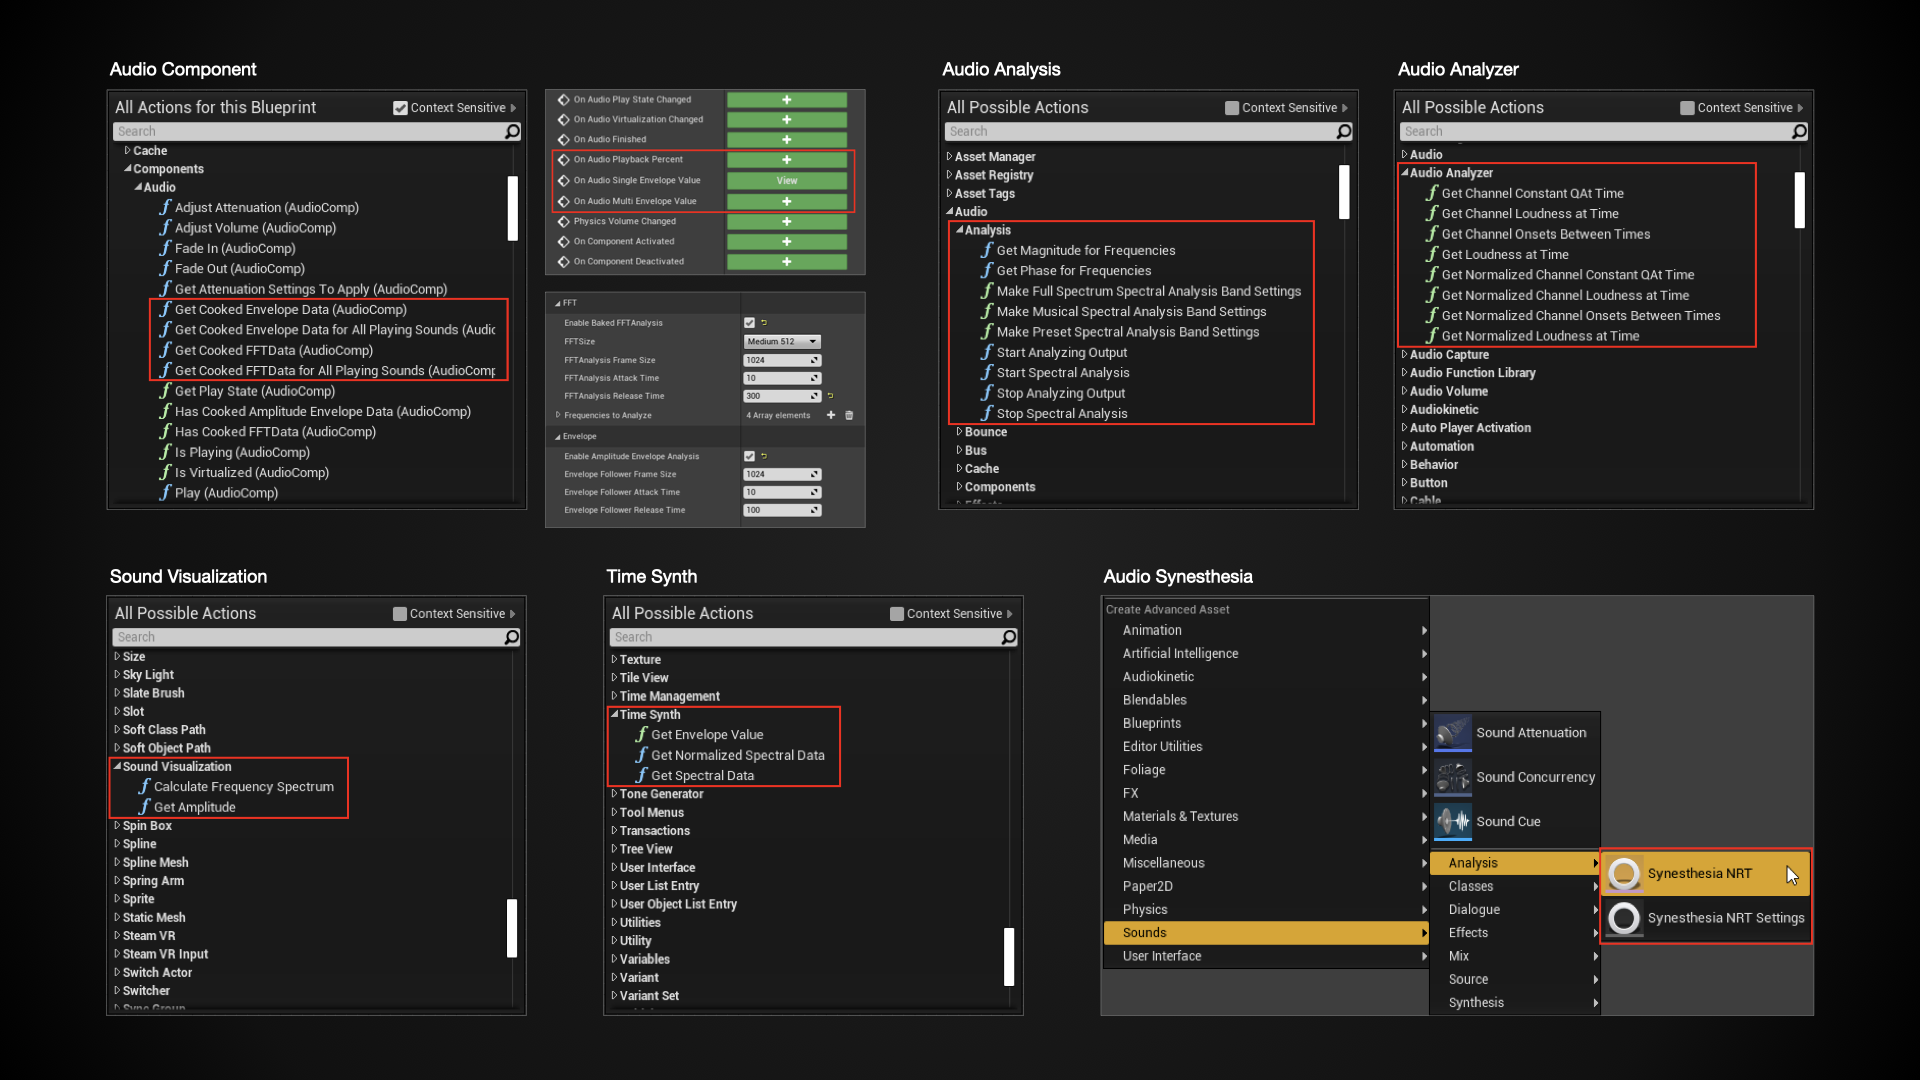Screen dimensions: 1920x1080
Task: Click function icon of Calculate Frequency Spectrum
Action: coord(144,786)
